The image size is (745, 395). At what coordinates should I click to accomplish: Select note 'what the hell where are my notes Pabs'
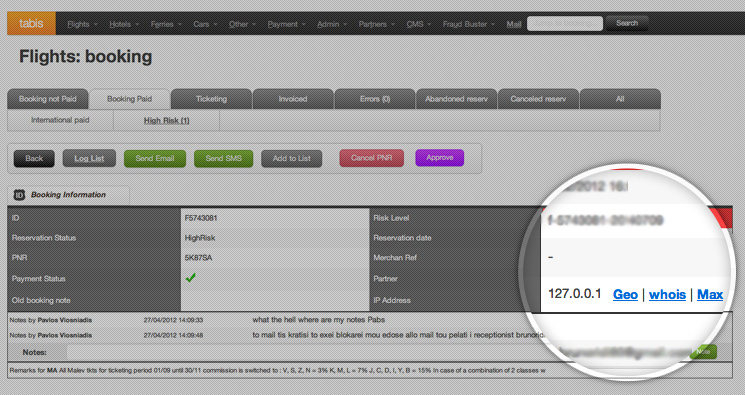(319, 320)
